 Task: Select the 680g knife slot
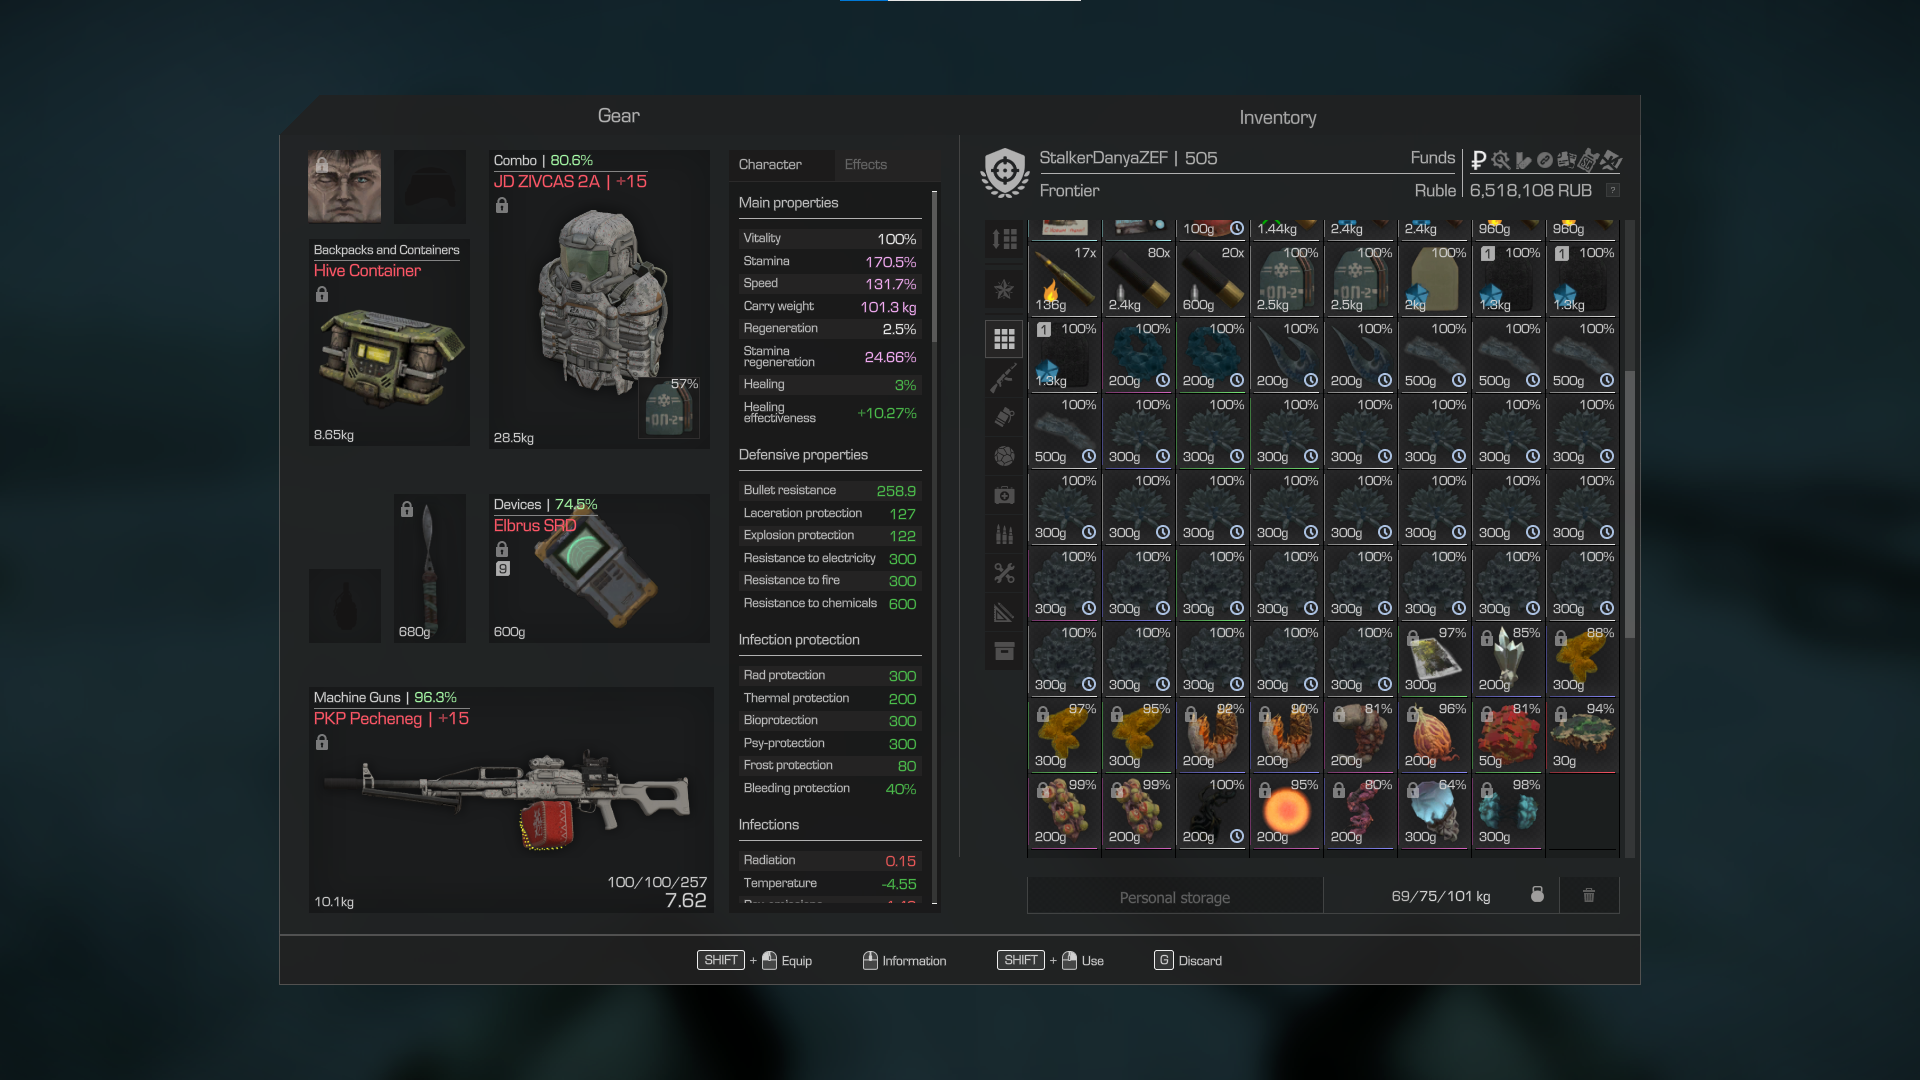tap(430, 568)
